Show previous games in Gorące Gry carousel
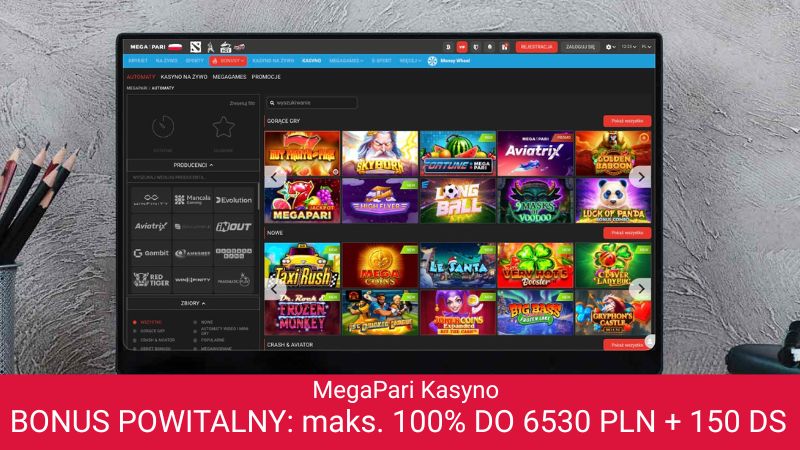The height and width of the screenshot is (450, 800). [x=274, y=177]
